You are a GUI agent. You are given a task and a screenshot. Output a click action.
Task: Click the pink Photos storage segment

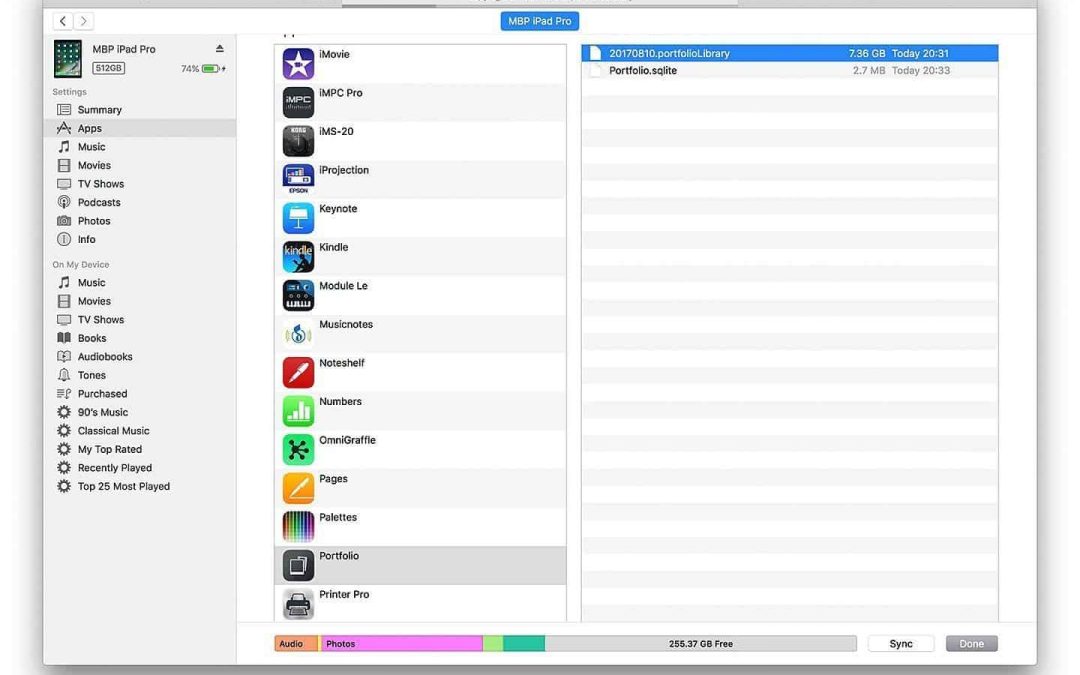tap(400, 644)
